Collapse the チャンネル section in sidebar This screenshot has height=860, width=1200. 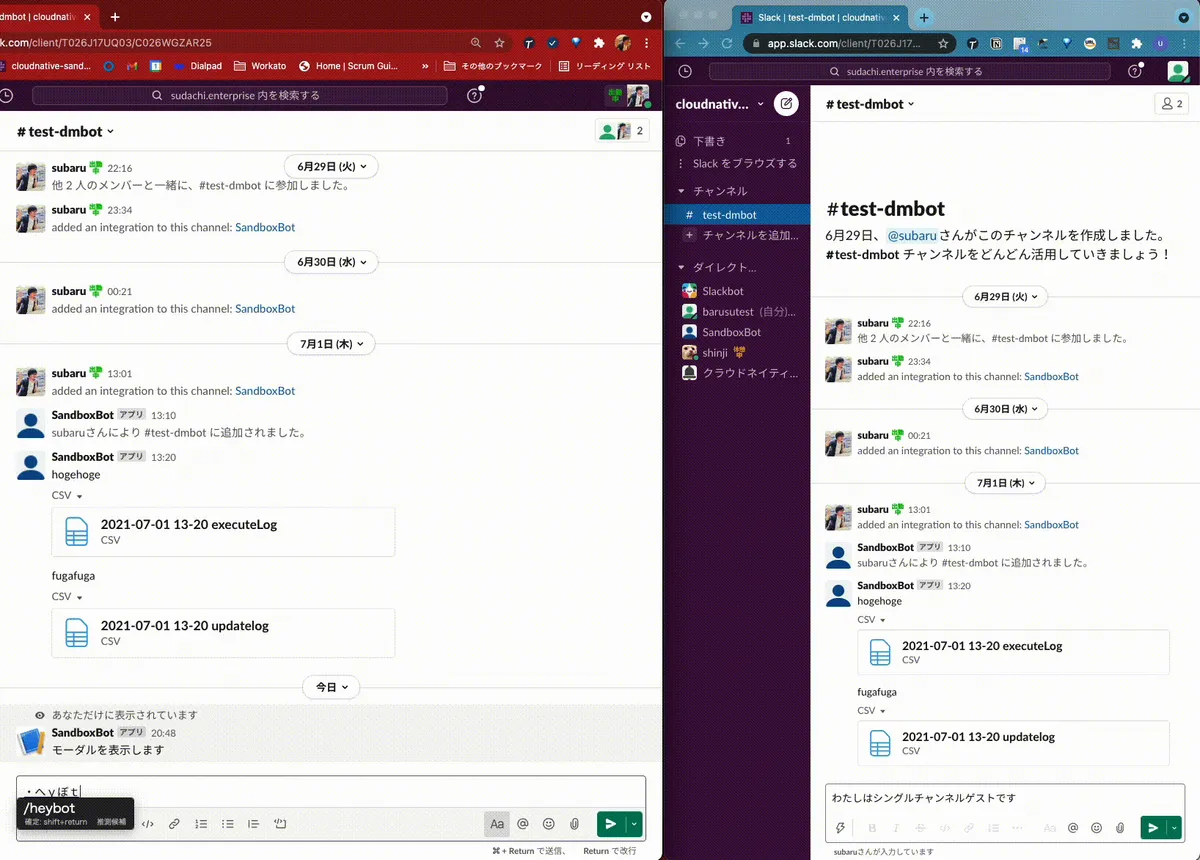click(x=682, y=190)
